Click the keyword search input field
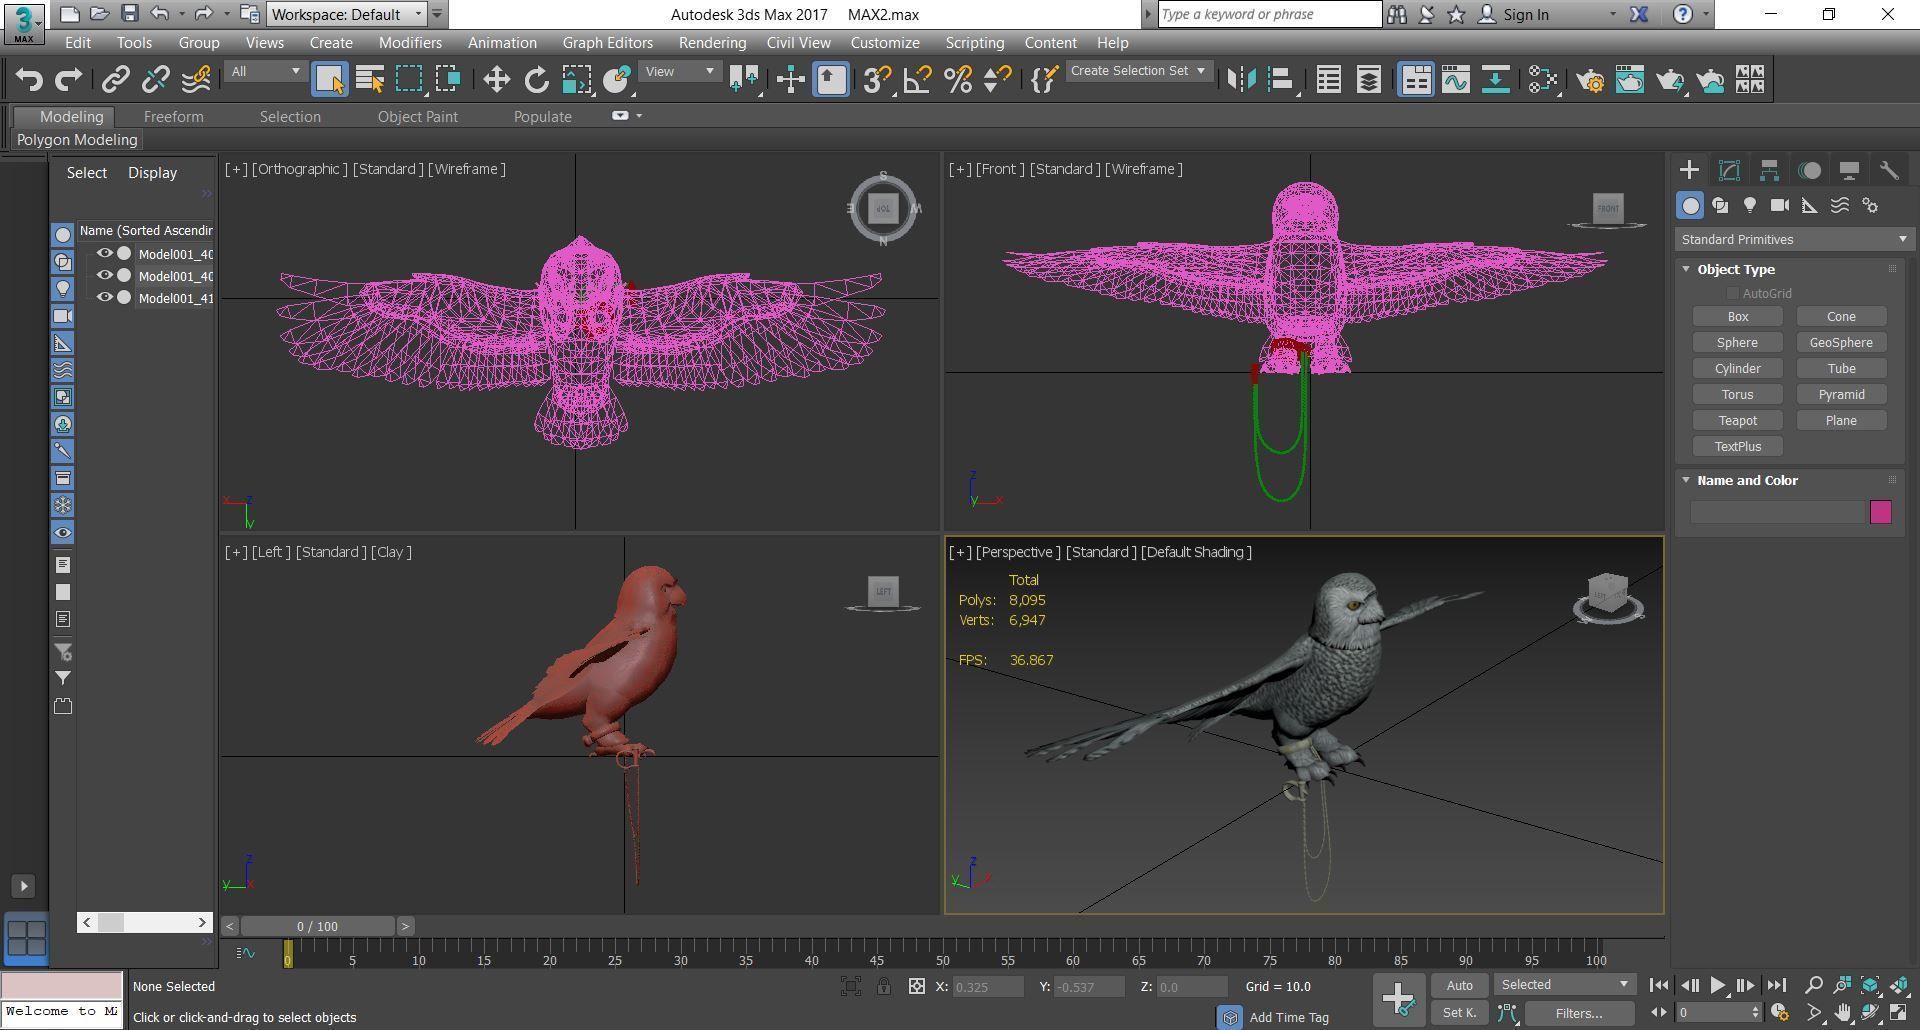 click(1269, 14)
